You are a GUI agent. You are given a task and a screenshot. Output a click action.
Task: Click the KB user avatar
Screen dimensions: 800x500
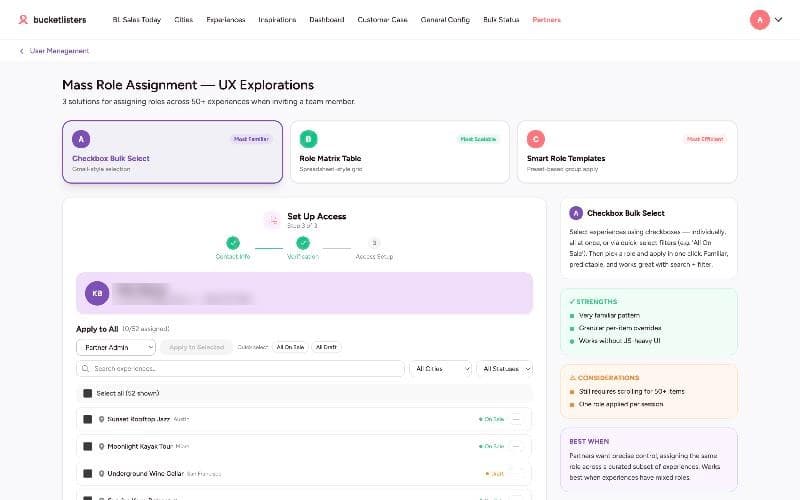click(97, 293)
